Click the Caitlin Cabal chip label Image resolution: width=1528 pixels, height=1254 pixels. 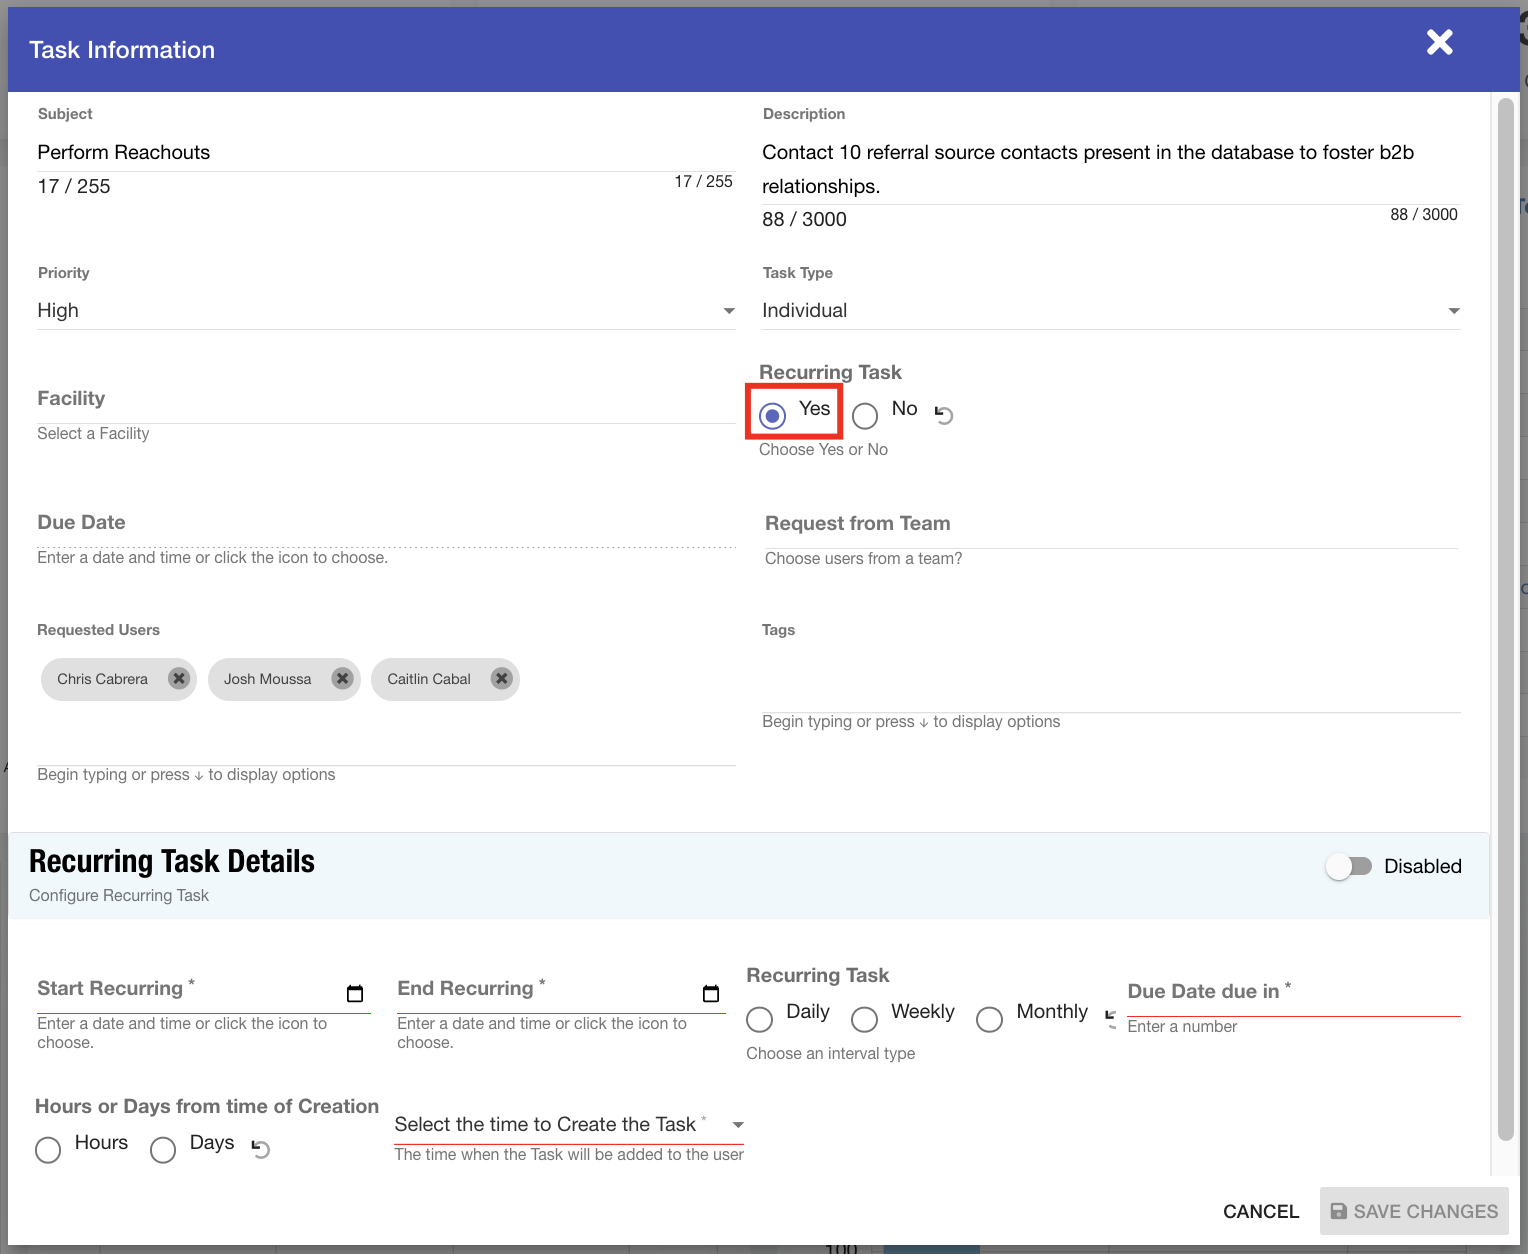[429, 679]
